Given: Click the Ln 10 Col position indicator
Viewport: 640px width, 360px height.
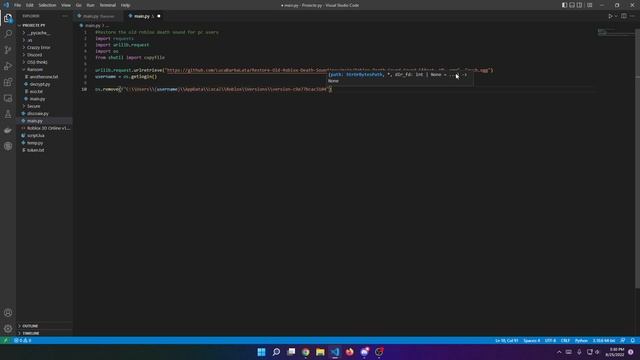Looking at the screenshot, I should pos(506,340).
